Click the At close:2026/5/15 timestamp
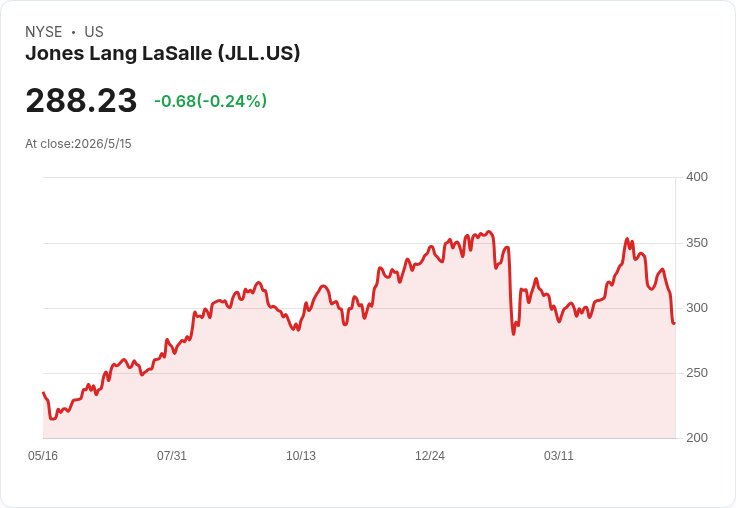736x508 pixels. click(x=78, y=144)
